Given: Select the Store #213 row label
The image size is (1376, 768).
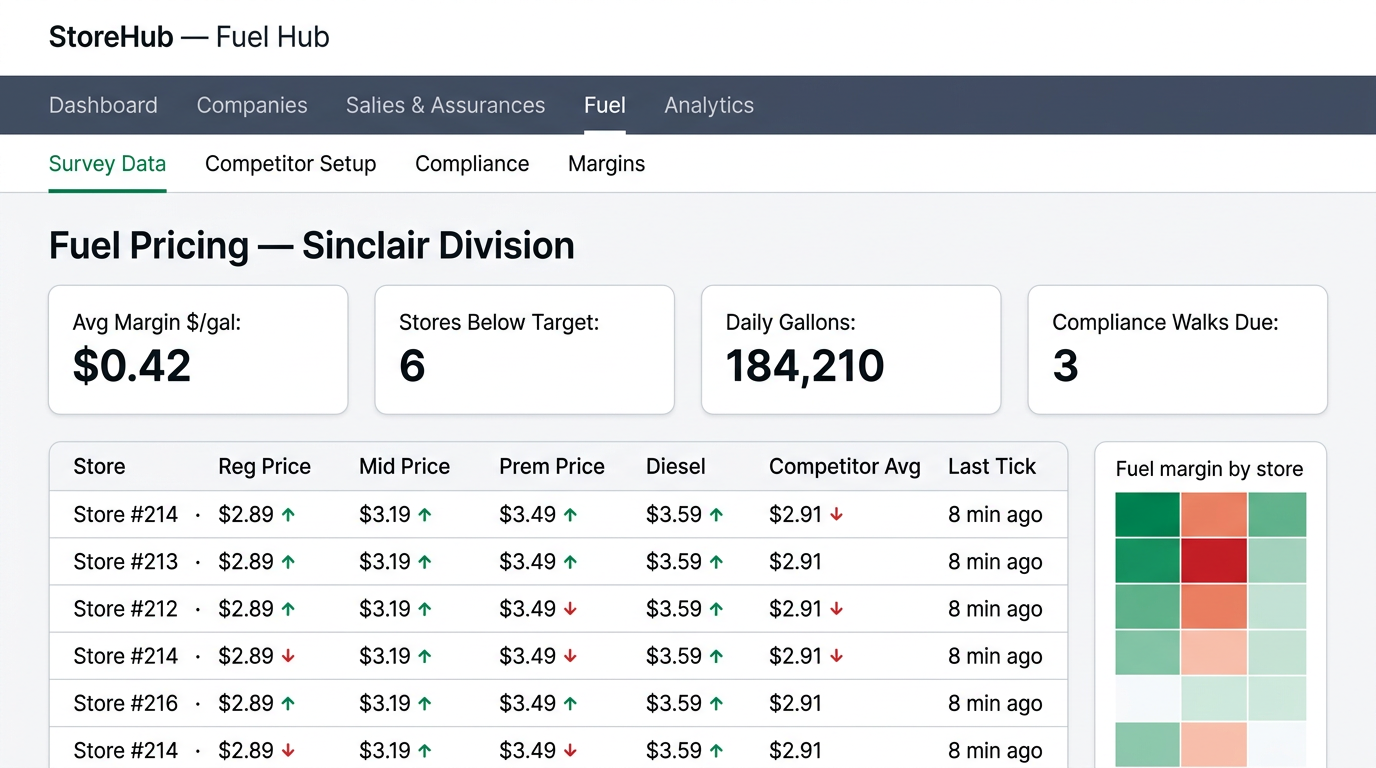Looking at the screenshot, I should coord(126,562).
